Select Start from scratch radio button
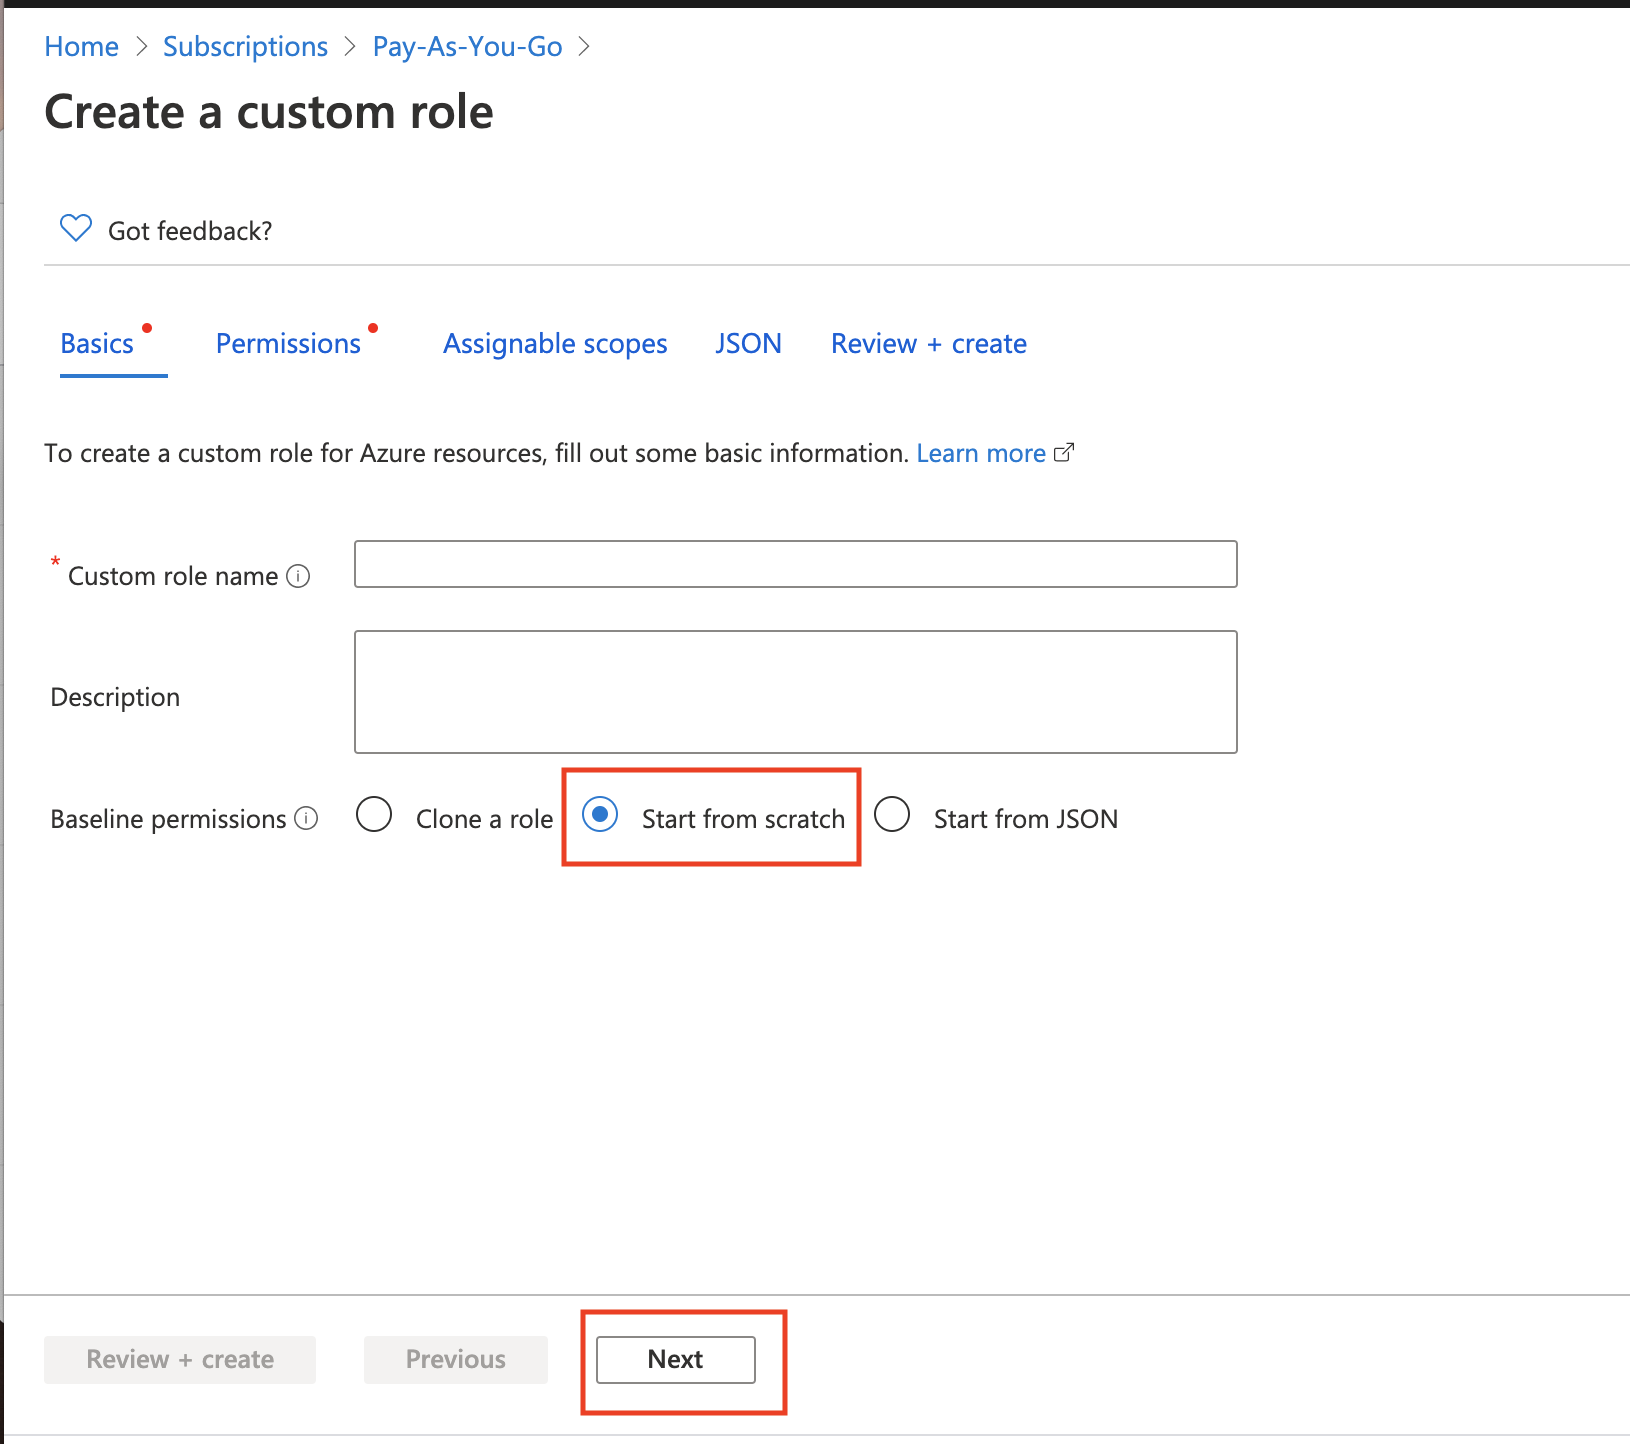The width and height of the screenshot is (1630, 1444). pos(600,815)
